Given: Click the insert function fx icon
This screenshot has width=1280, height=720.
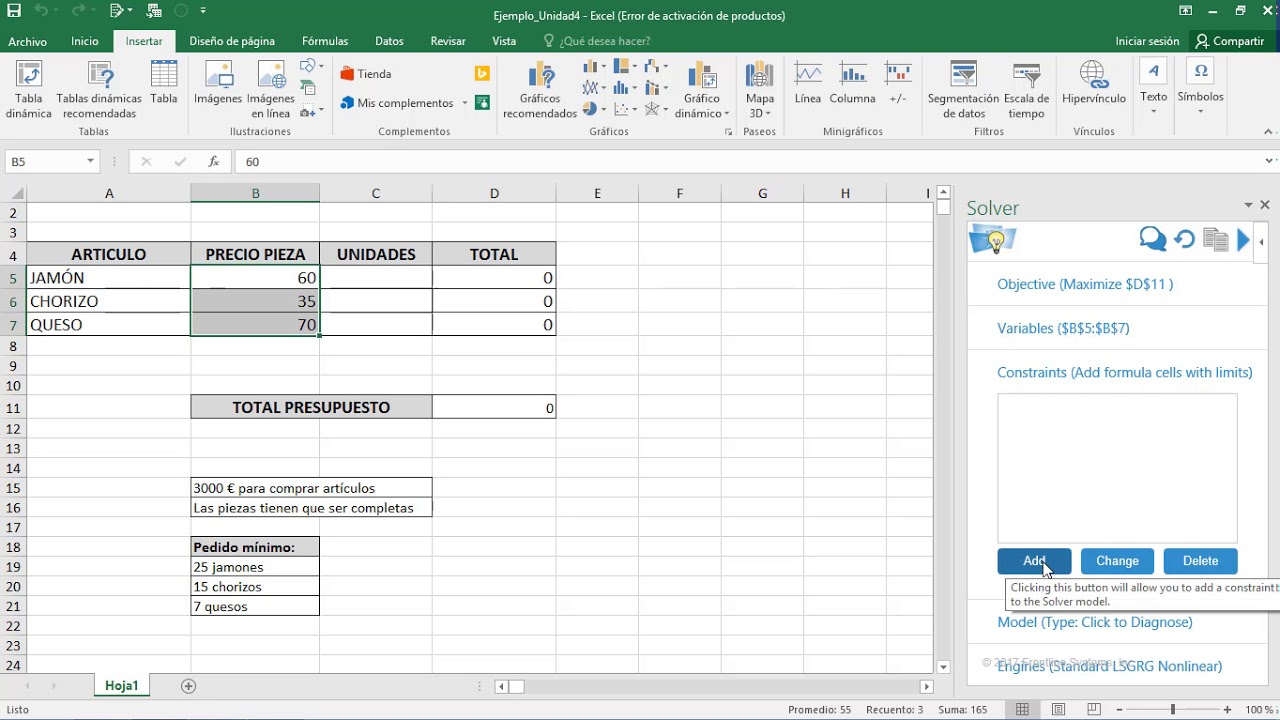Looking at the screenshot, I should click(x=213, y=161).
